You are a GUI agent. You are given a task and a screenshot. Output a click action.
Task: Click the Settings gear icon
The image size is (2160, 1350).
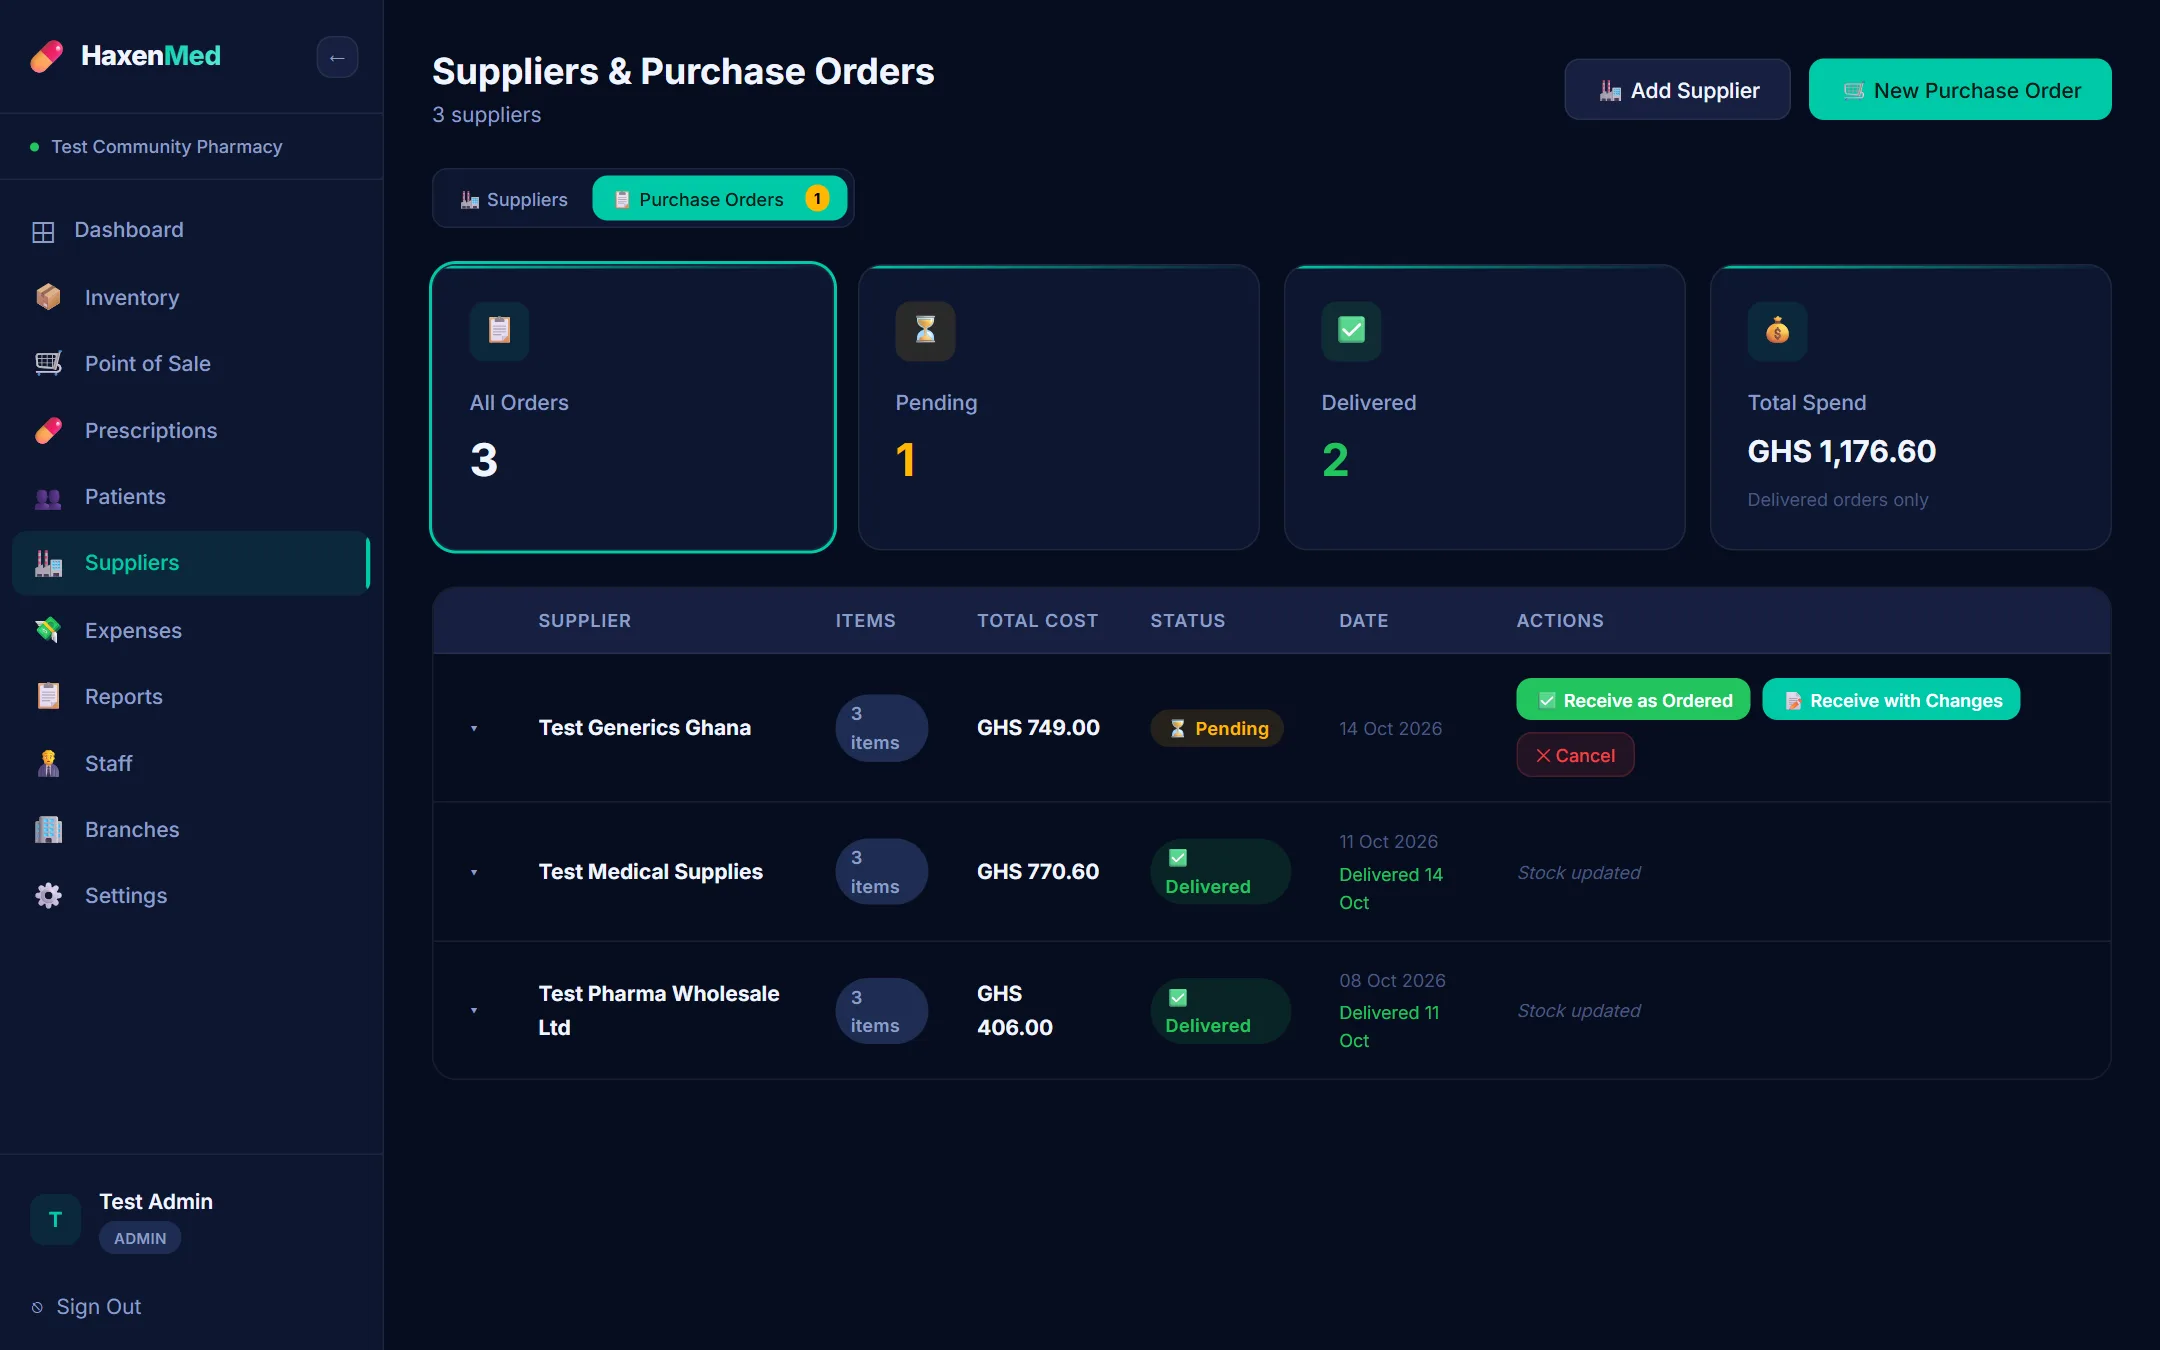tap(48, 895)
